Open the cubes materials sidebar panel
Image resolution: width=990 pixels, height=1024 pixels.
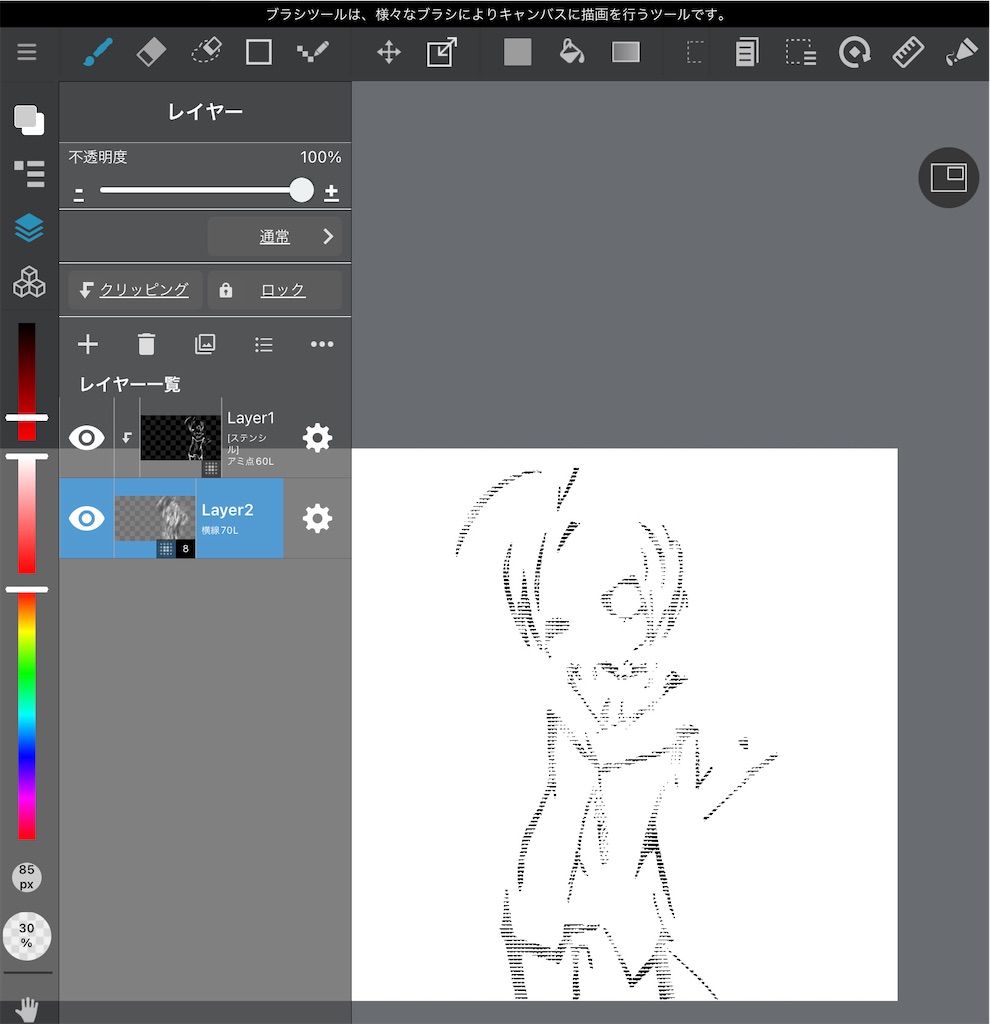coord(29,281)
